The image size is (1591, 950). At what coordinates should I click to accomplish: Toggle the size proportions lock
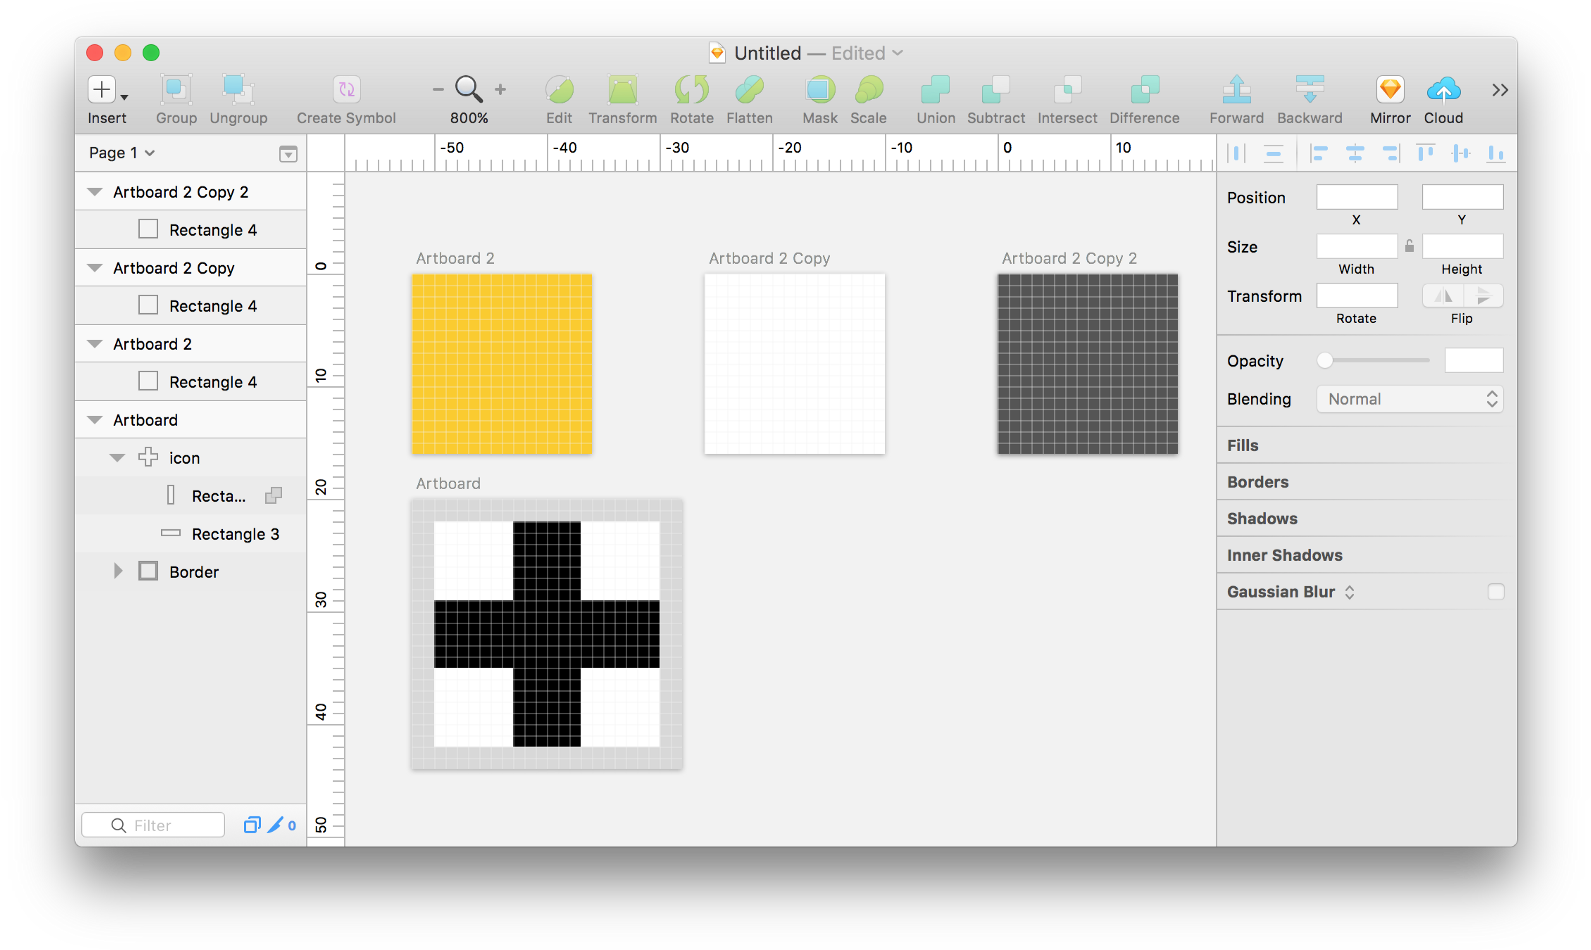click(1409, 246)
